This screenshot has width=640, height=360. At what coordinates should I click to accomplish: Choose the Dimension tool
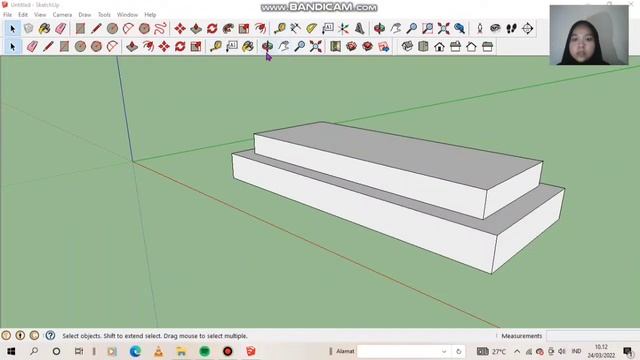pos(295,29)
